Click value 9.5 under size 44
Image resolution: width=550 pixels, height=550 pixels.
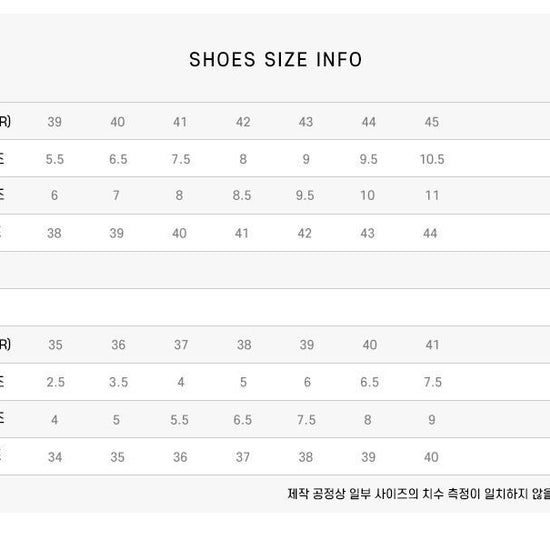coord(369,159)
